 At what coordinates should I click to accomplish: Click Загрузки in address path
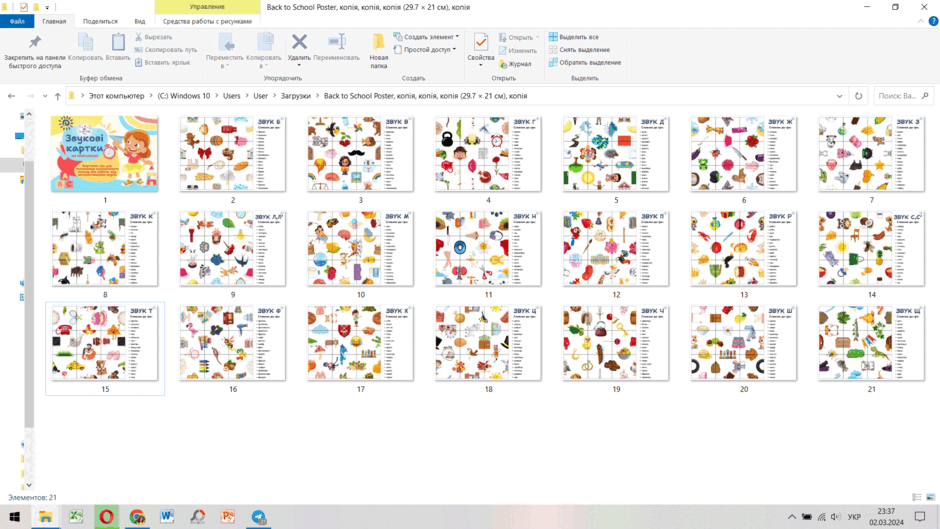point(296,96)
